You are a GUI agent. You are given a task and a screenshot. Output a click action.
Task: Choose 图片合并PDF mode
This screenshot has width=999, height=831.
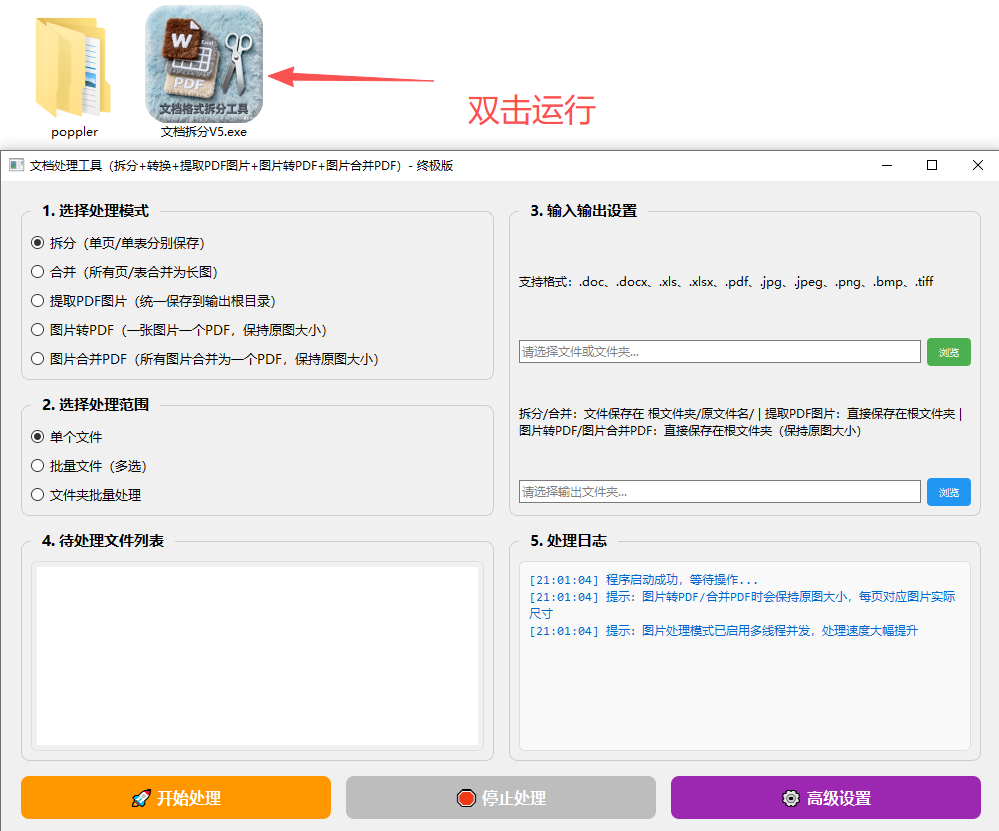point(38,358)
